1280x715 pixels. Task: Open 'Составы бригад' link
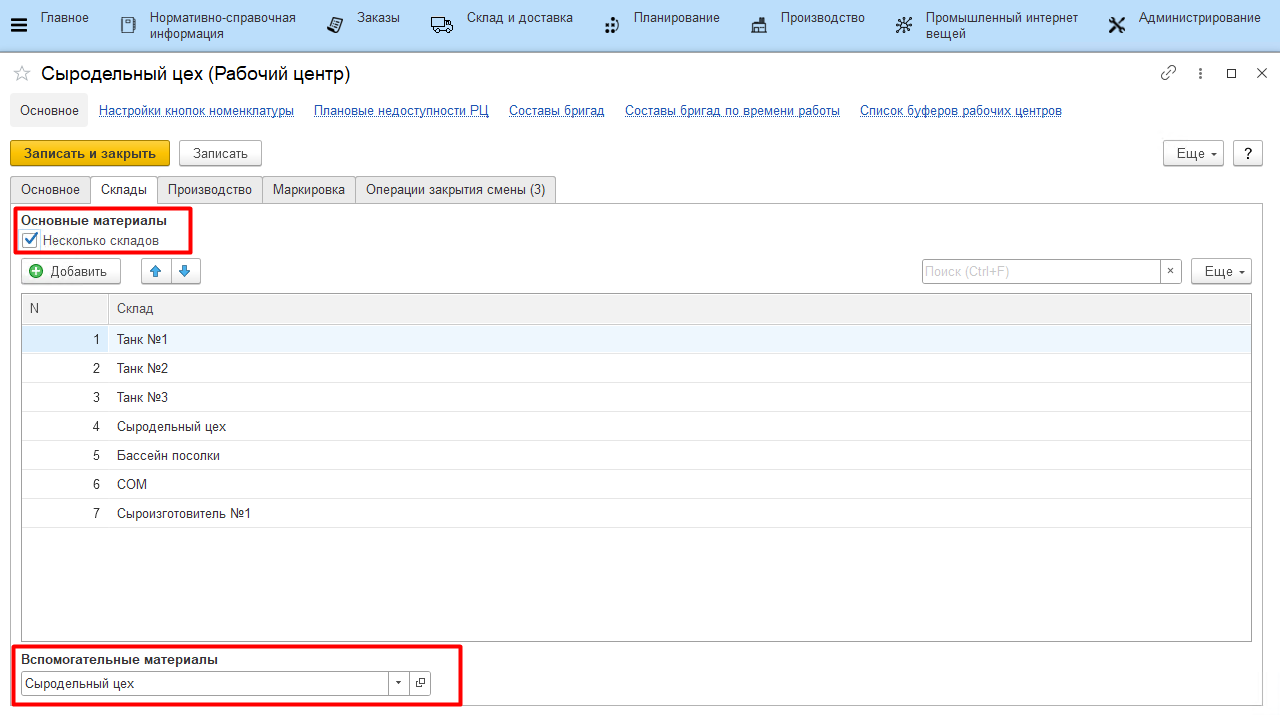click(x=556, y=110)
